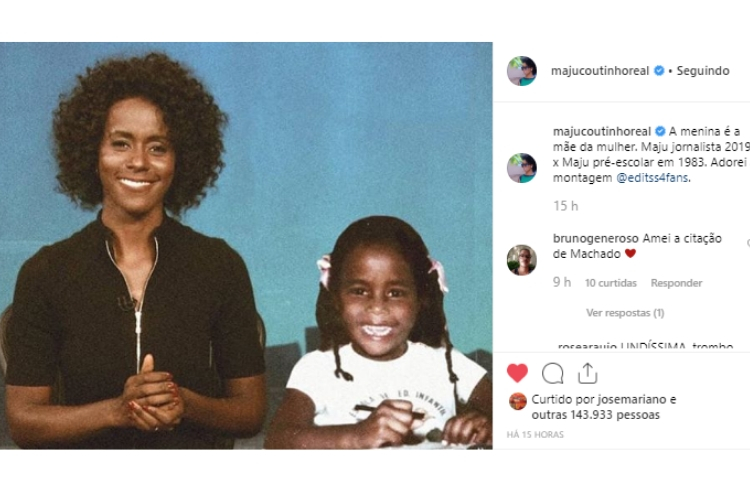Open the comment speech bubble icon
The width and height of the screenshot is (750, 500).
(x=552, y=373)
